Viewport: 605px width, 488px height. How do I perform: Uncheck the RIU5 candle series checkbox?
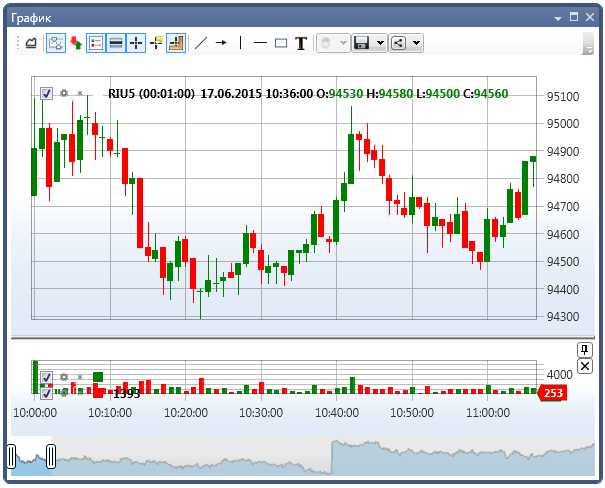tap(46, 93)
